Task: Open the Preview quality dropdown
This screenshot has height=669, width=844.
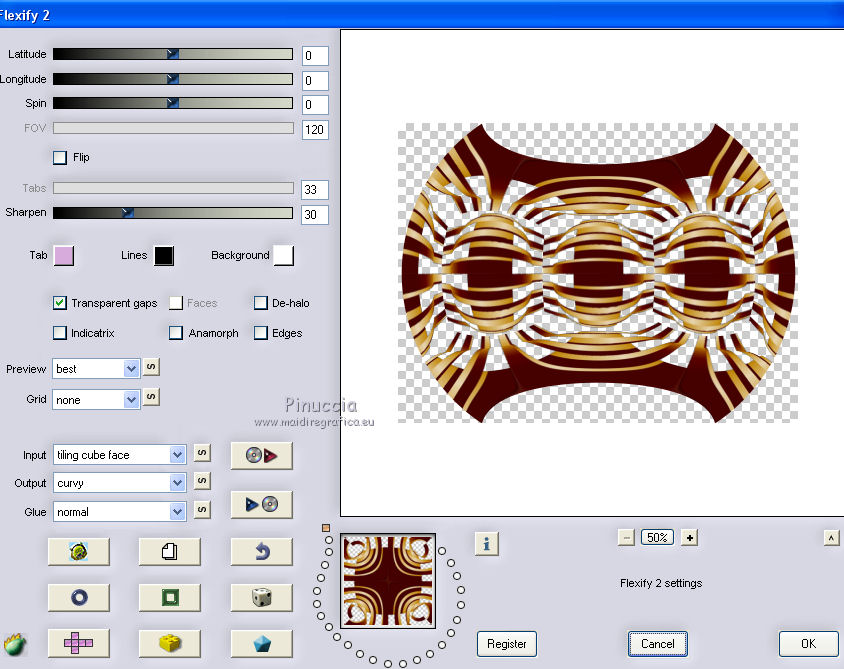Action: [96, 369]
